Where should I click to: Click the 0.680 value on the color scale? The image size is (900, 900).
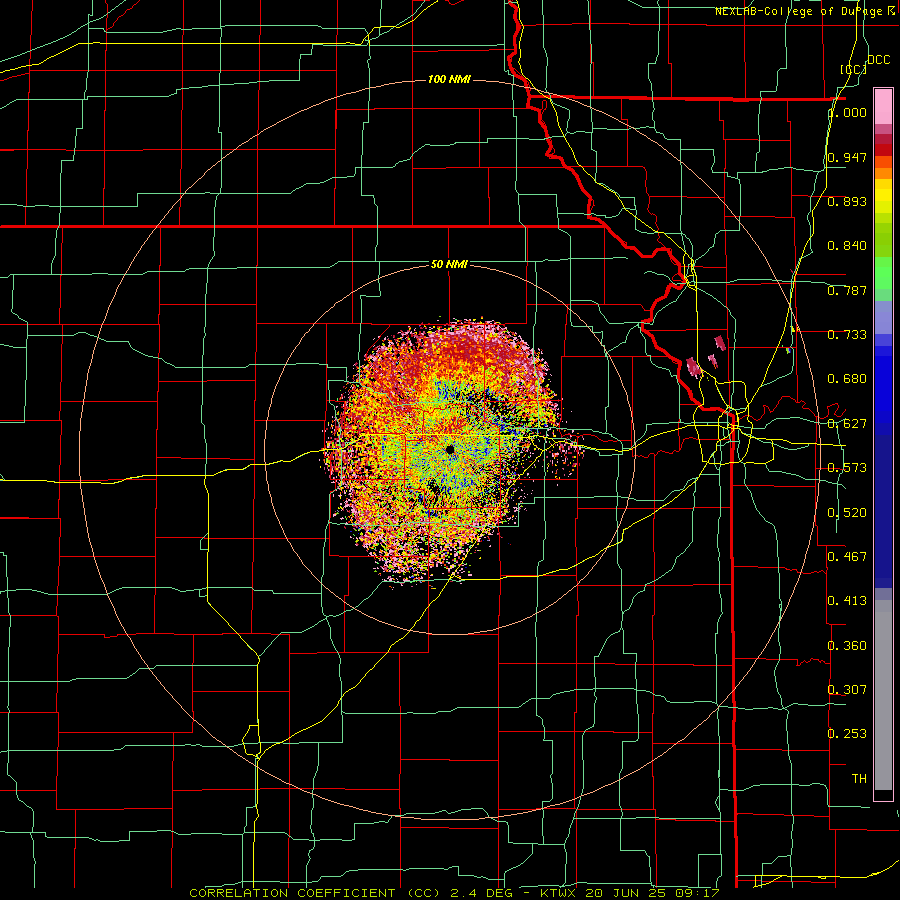point(847,379)
